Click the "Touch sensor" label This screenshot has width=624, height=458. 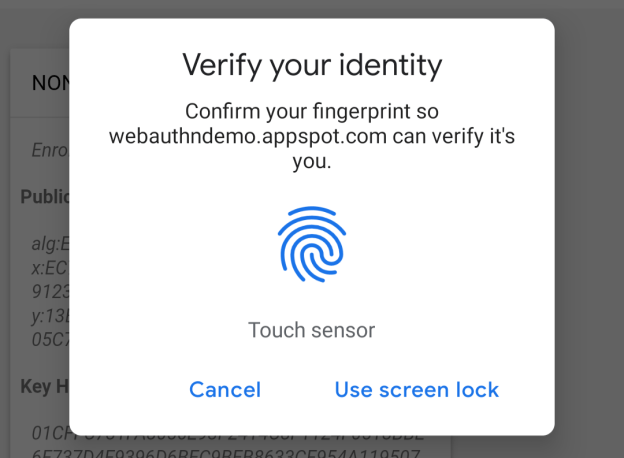point(312,330)
